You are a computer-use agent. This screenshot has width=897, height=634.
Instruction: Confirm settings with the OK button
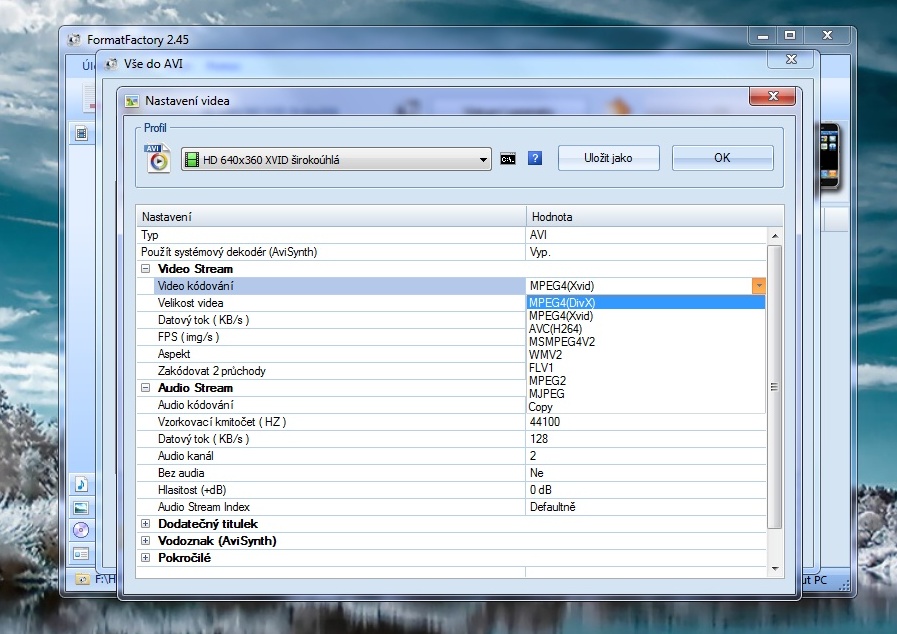tap(722, 158)
